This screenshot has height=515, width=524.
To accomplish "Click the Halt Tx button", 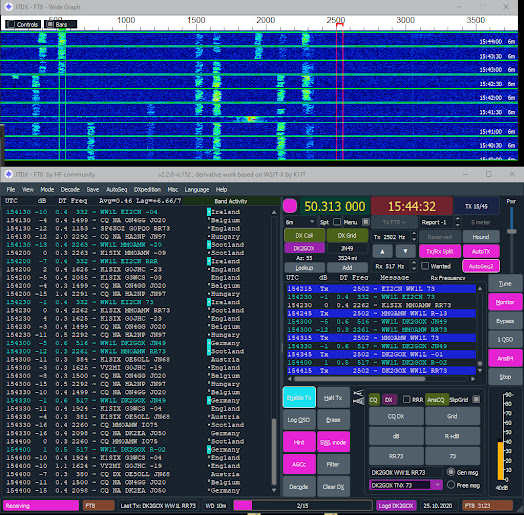I will pyautogui.click(x=333, y=398).
